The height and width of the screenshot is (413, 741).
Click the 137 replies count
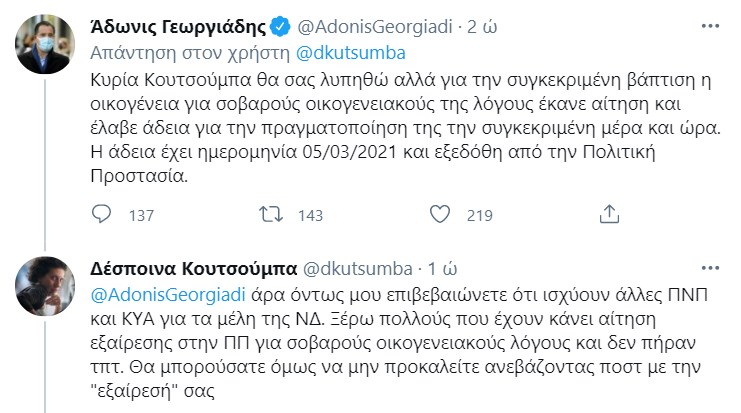(143, 215)
